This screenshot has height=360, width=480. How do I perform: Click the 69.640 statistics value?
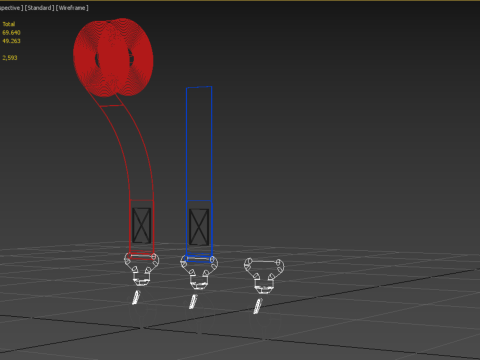tap(11, 33)
